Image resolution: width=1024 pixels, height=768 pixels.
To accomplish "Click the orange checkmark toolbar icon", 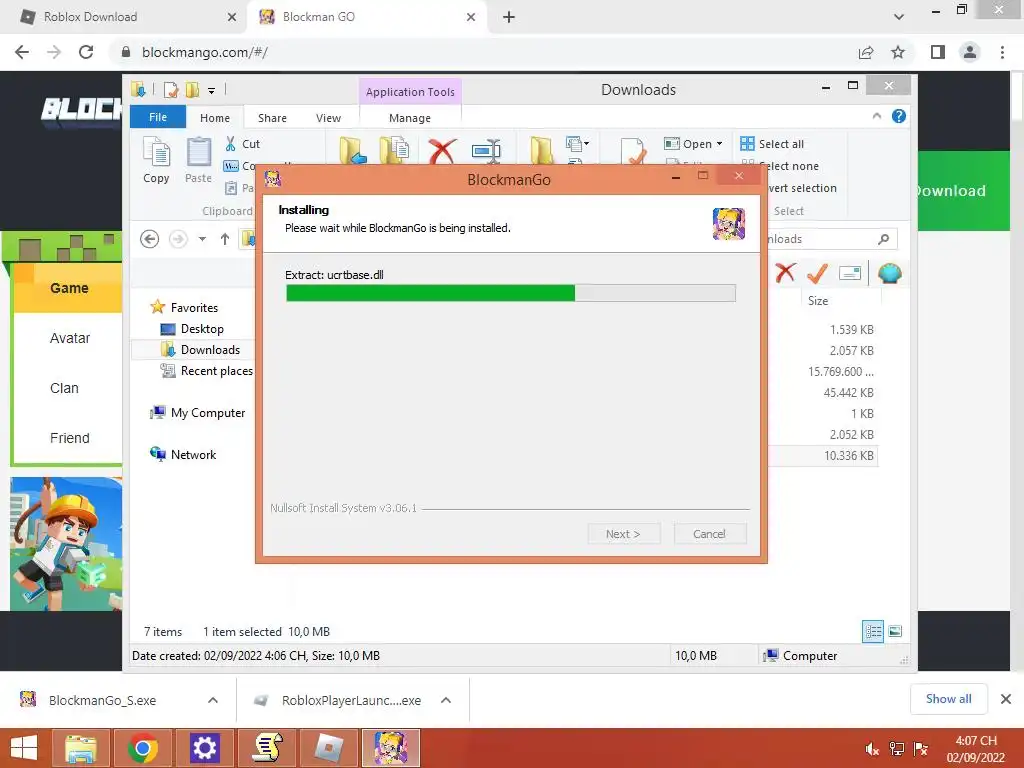I will pyautogui.click(x=818, y=273).
